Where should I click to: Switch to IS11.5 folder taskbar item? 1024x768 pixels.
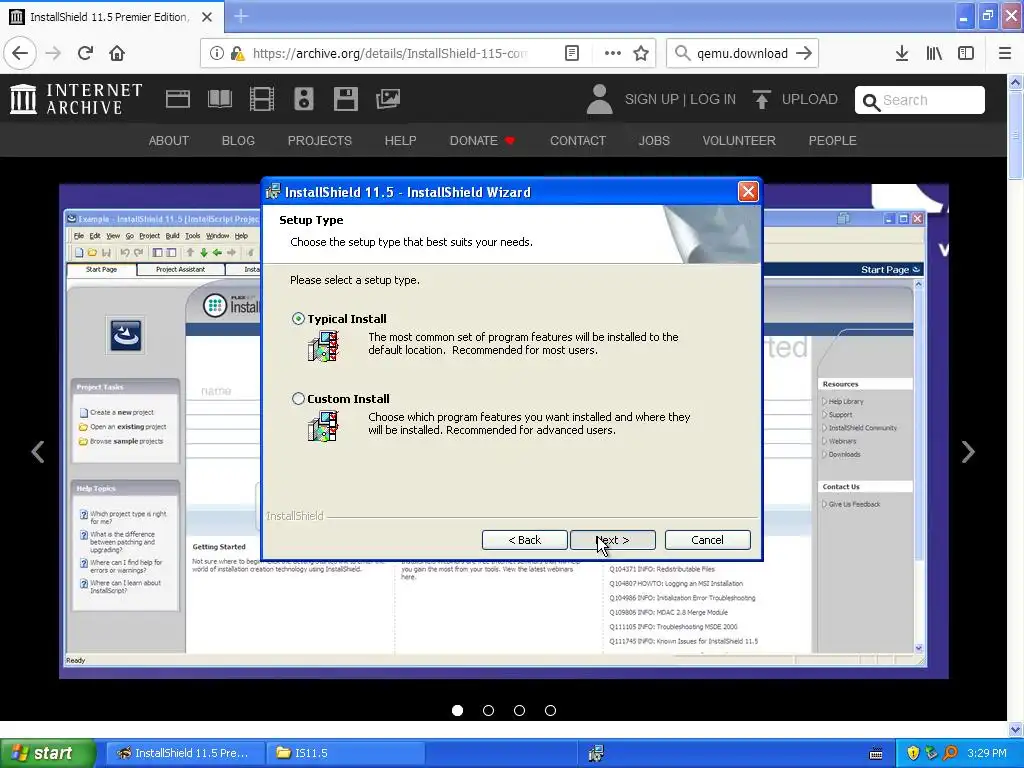click(x=345, y=753)
